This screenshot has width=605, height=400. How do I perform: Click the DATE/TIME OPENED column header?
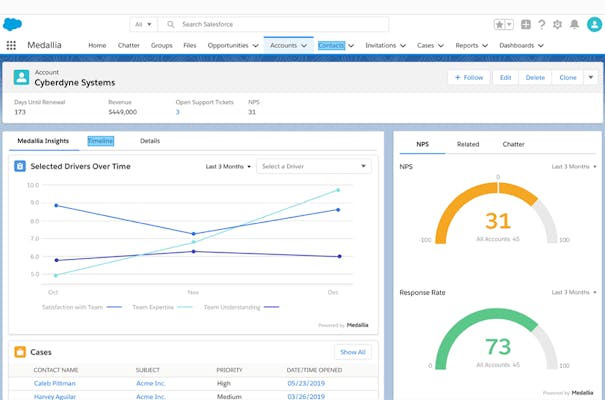(314, 370)
